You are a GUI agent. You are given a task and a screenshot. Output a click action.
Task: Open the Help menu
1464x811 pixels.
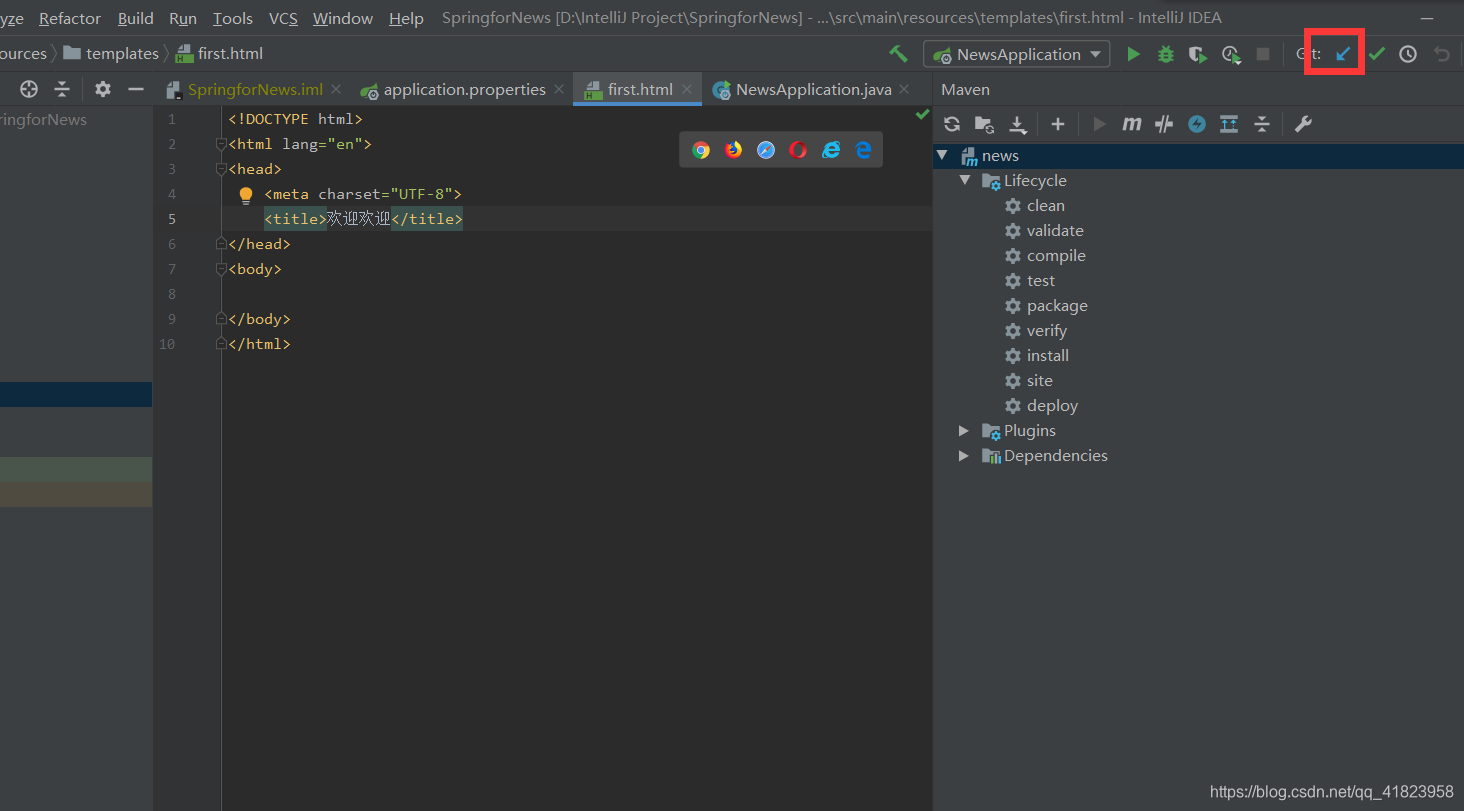point(406,18)
